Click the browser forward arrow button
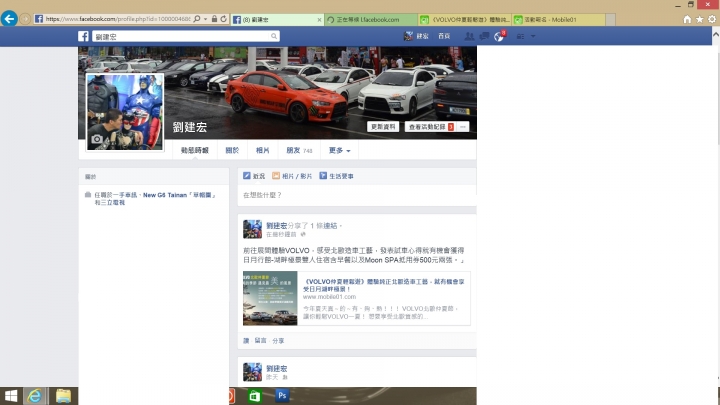Screen dimensions: 720x405 25,19
